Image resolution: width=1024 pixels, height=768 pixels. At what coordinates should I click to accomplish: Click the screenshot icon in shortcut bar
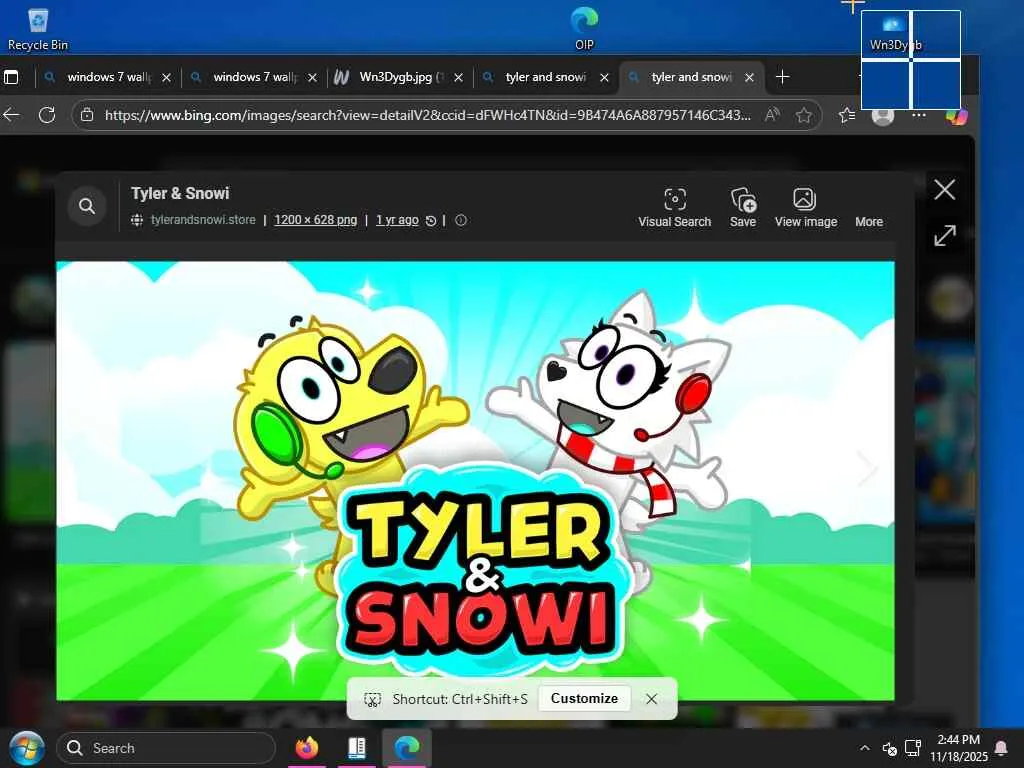[x=372, y=699]
